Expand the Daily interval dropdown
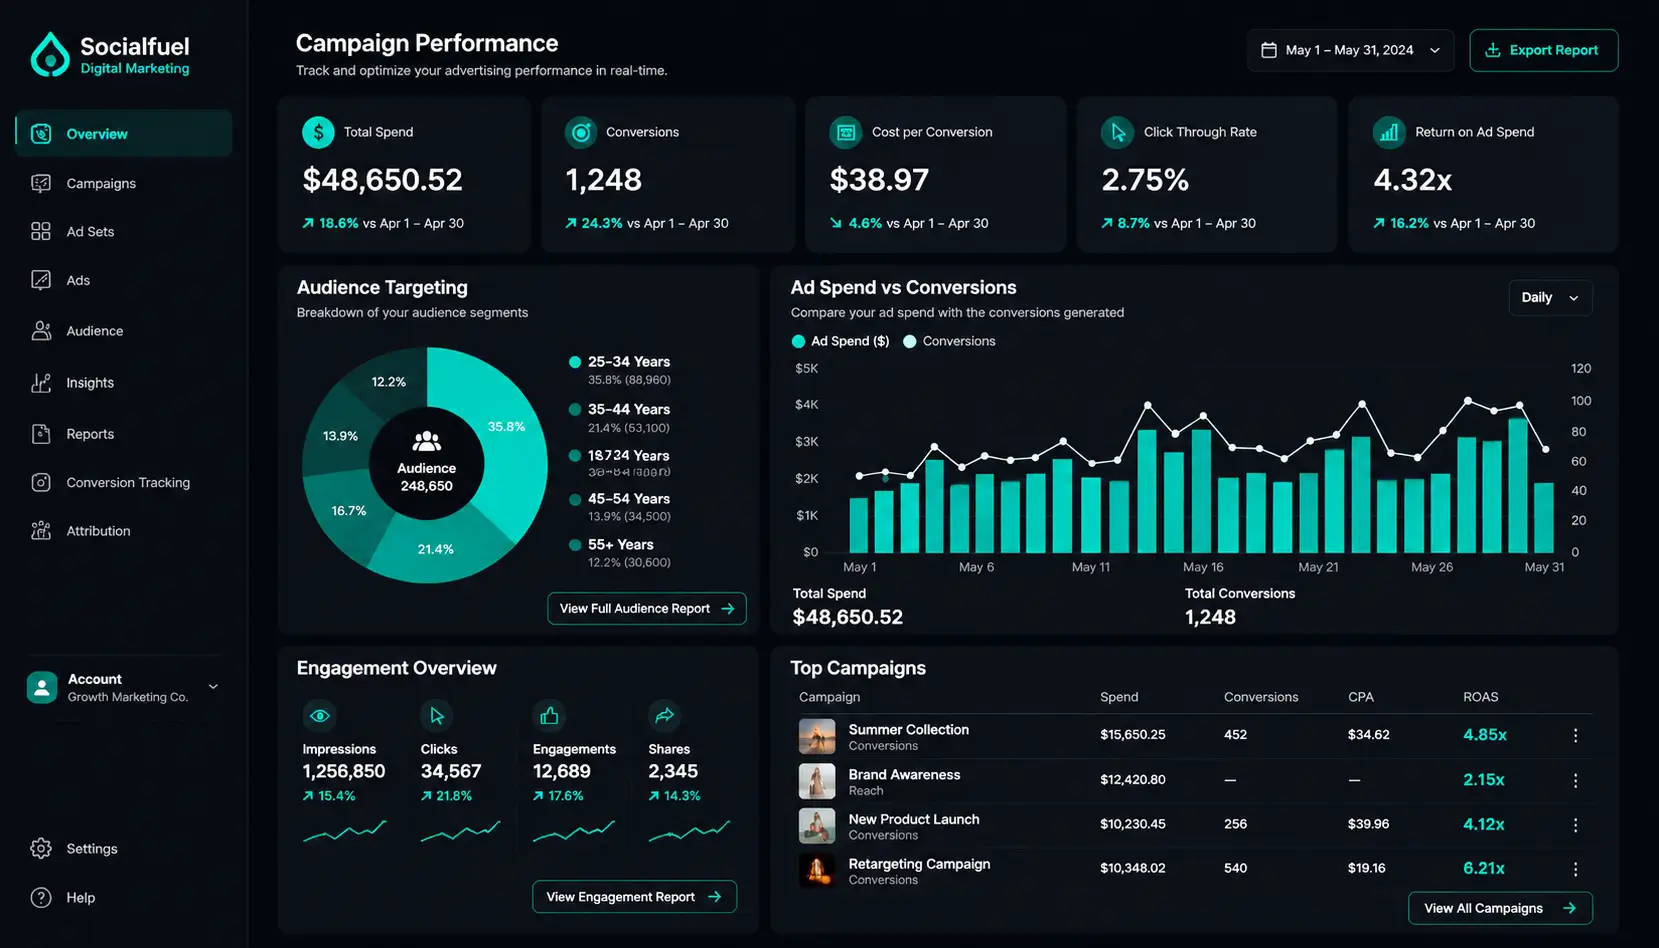This screenshot has width=1659, height=948. click(x=1550, y=297)
